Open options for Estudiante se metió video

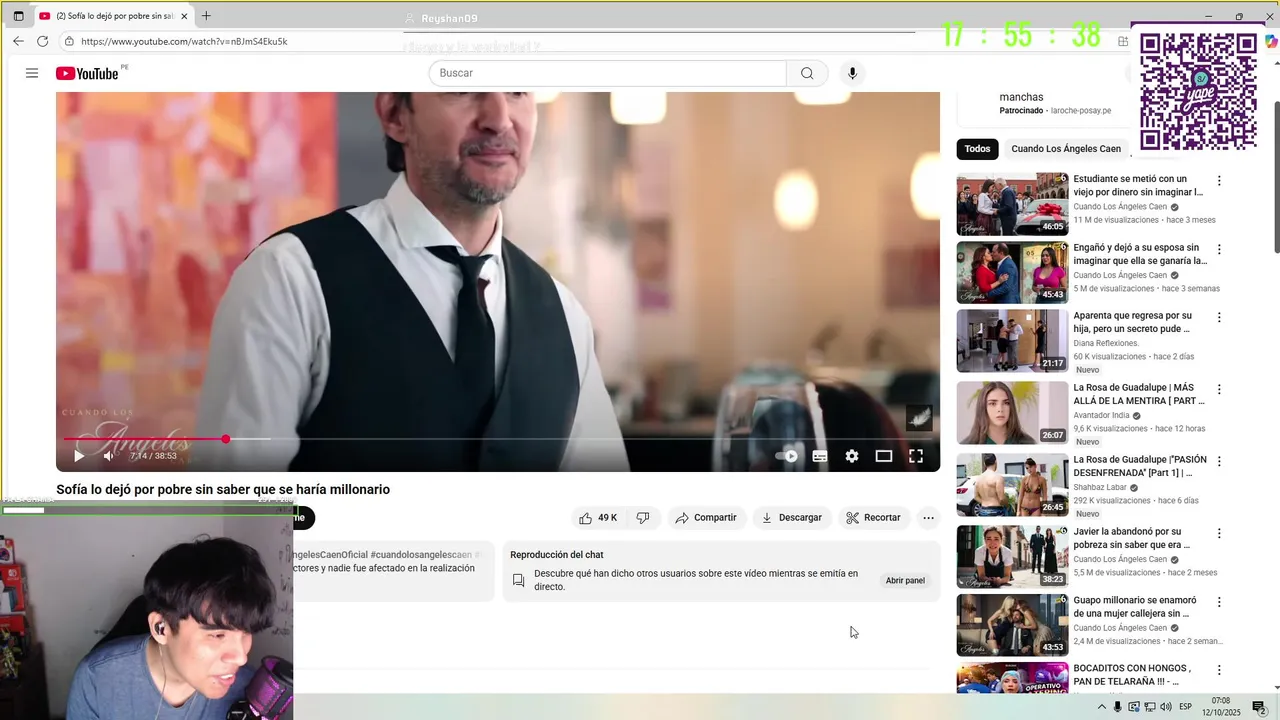coord(1219,181)
